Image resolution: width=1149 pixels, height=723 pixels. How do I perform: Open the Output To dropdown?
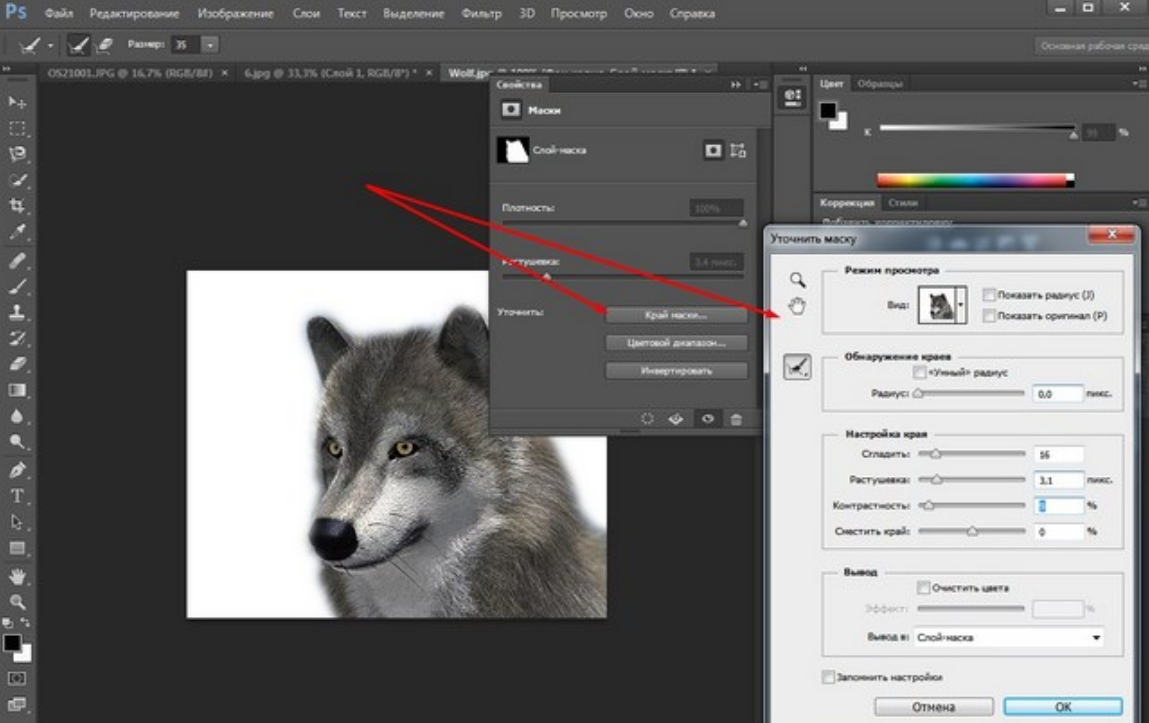point(1008,637)
